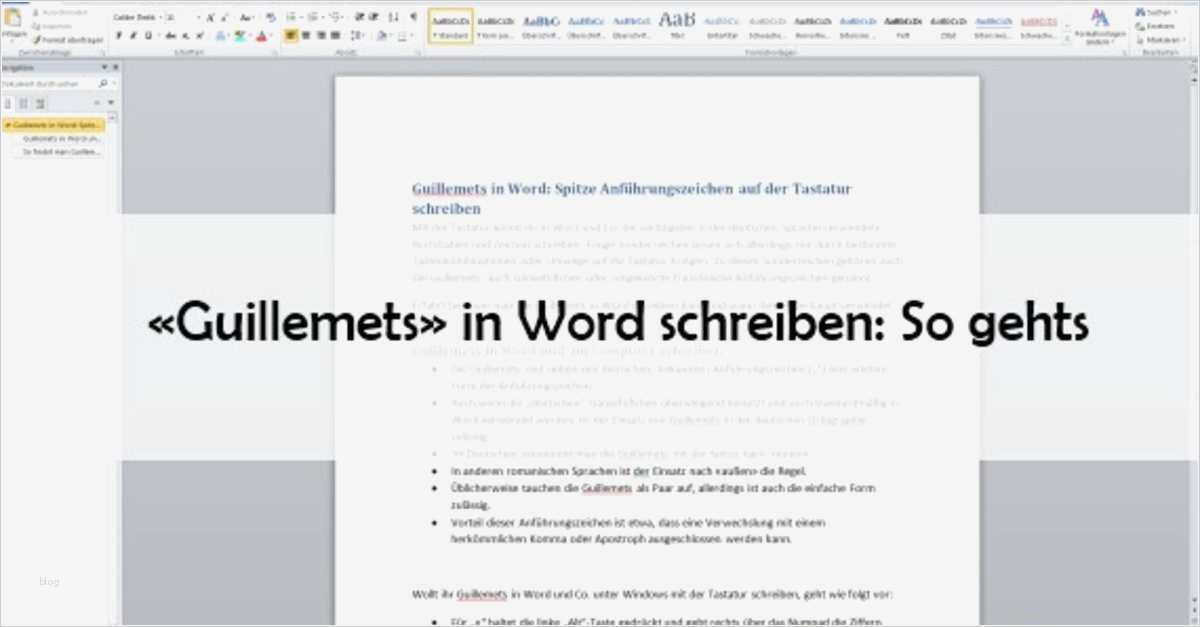Click the multilevel list icon
The height and width of the screenshot is (627, 1200).
336,17
